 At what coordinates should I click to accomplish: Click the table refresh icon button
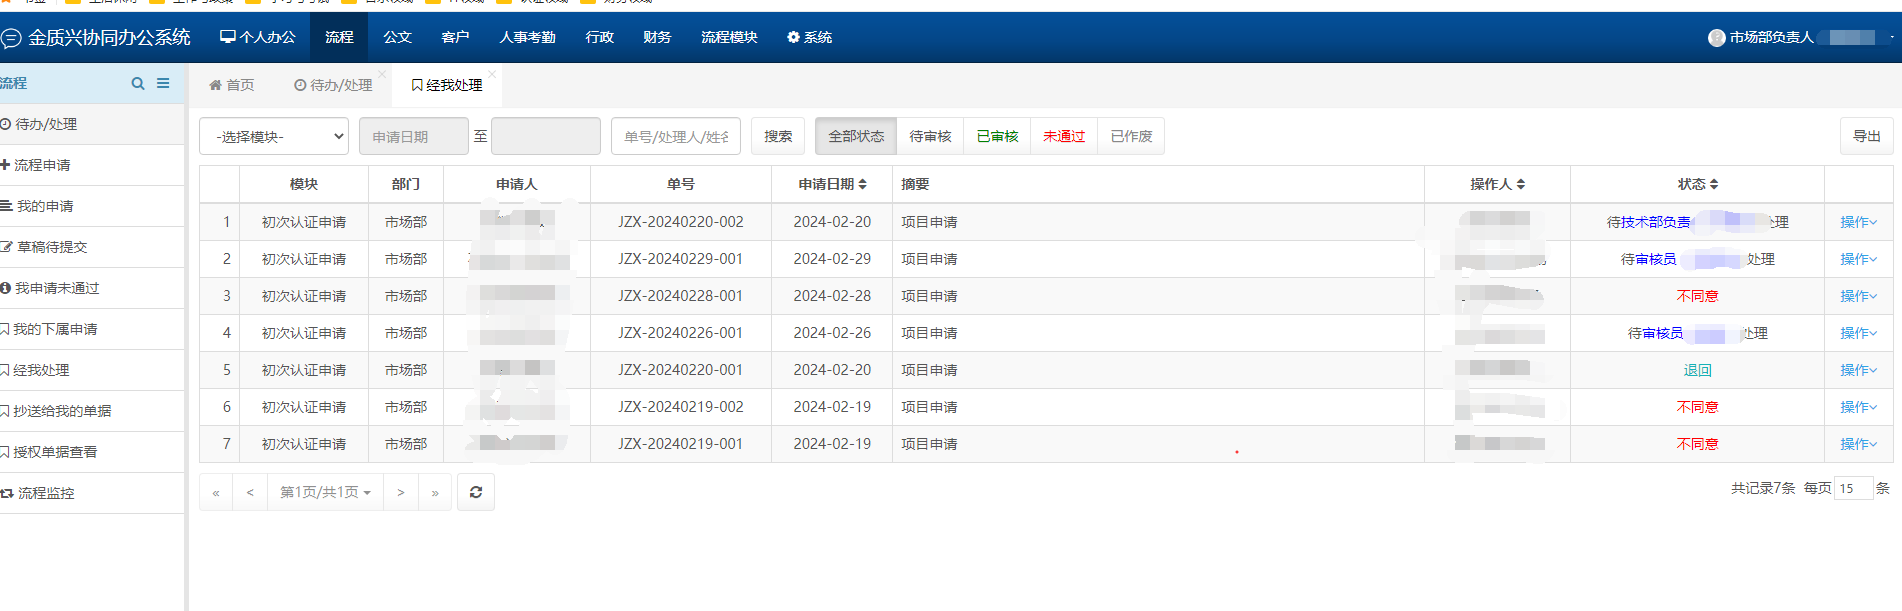[x=476, y=492]
